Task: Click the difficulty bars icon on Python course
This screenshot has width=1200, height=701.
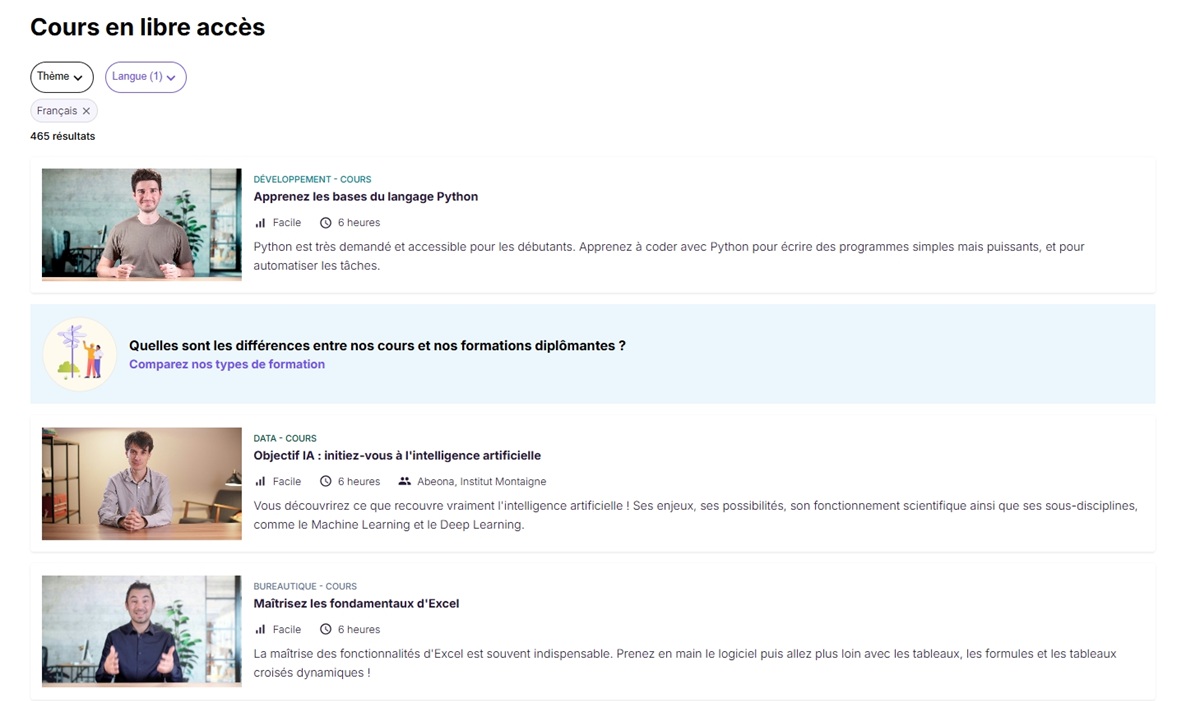Action: coord(260,223)
